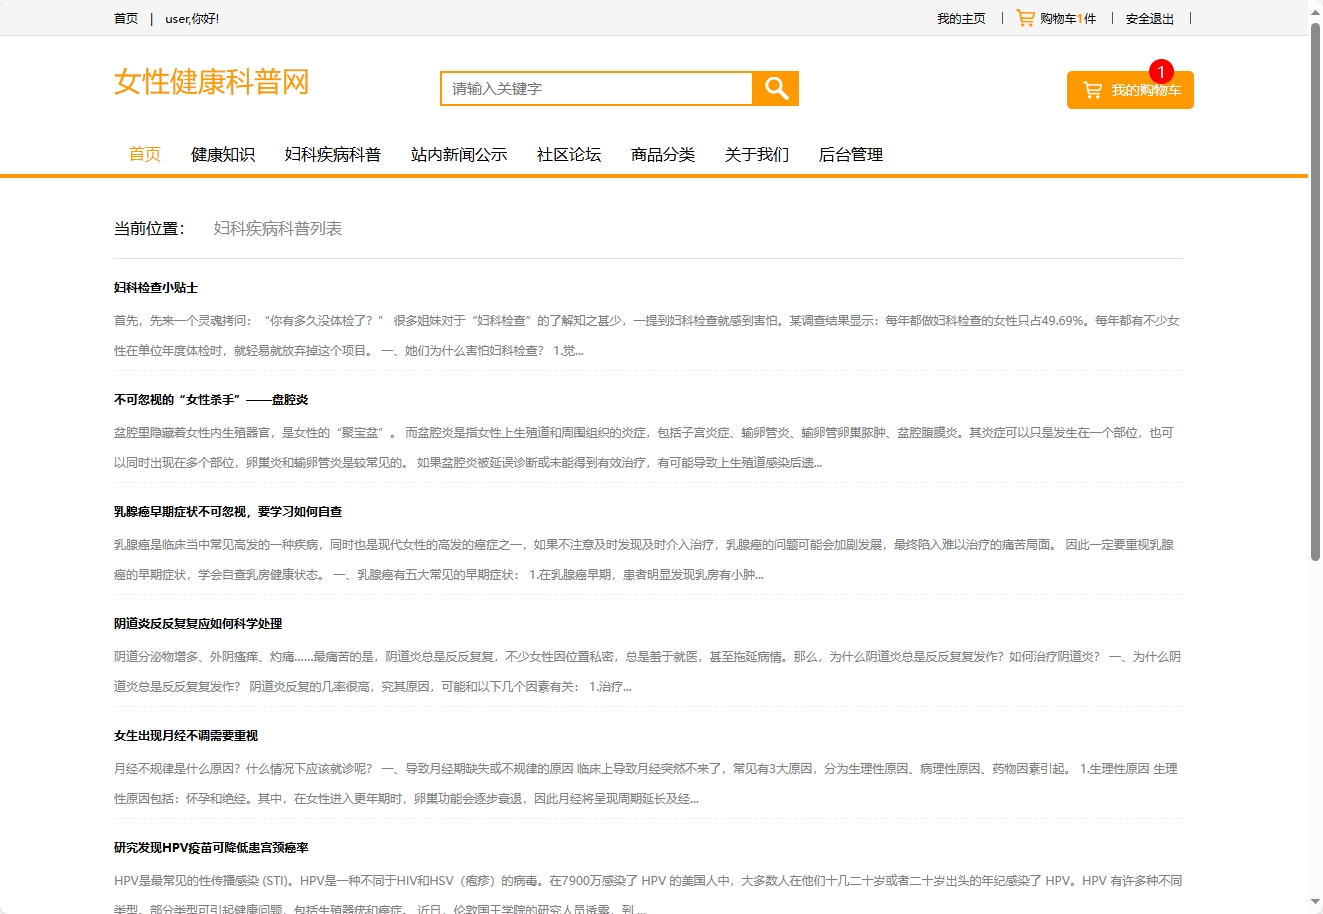Open the 关于我们 page
This screenshot has width=1323, height=914.
pos(757,154)
